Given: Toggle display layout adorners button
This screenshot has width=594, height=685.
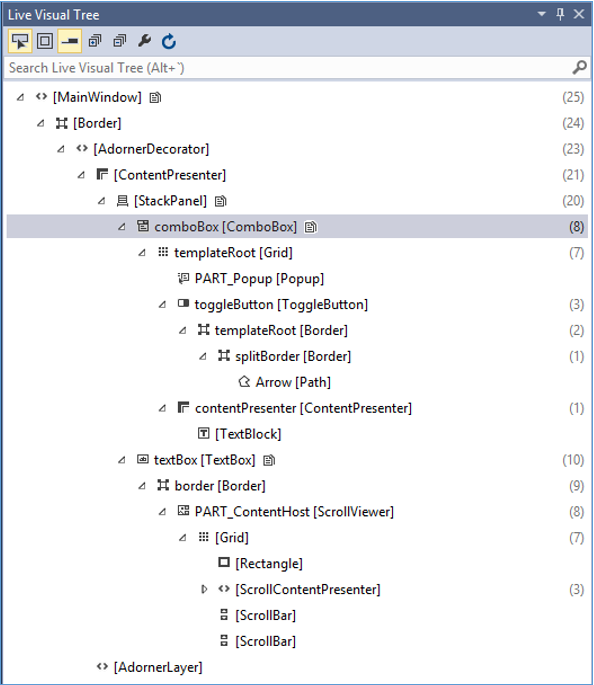Looking at the screenshot, I should pos(45,42).
